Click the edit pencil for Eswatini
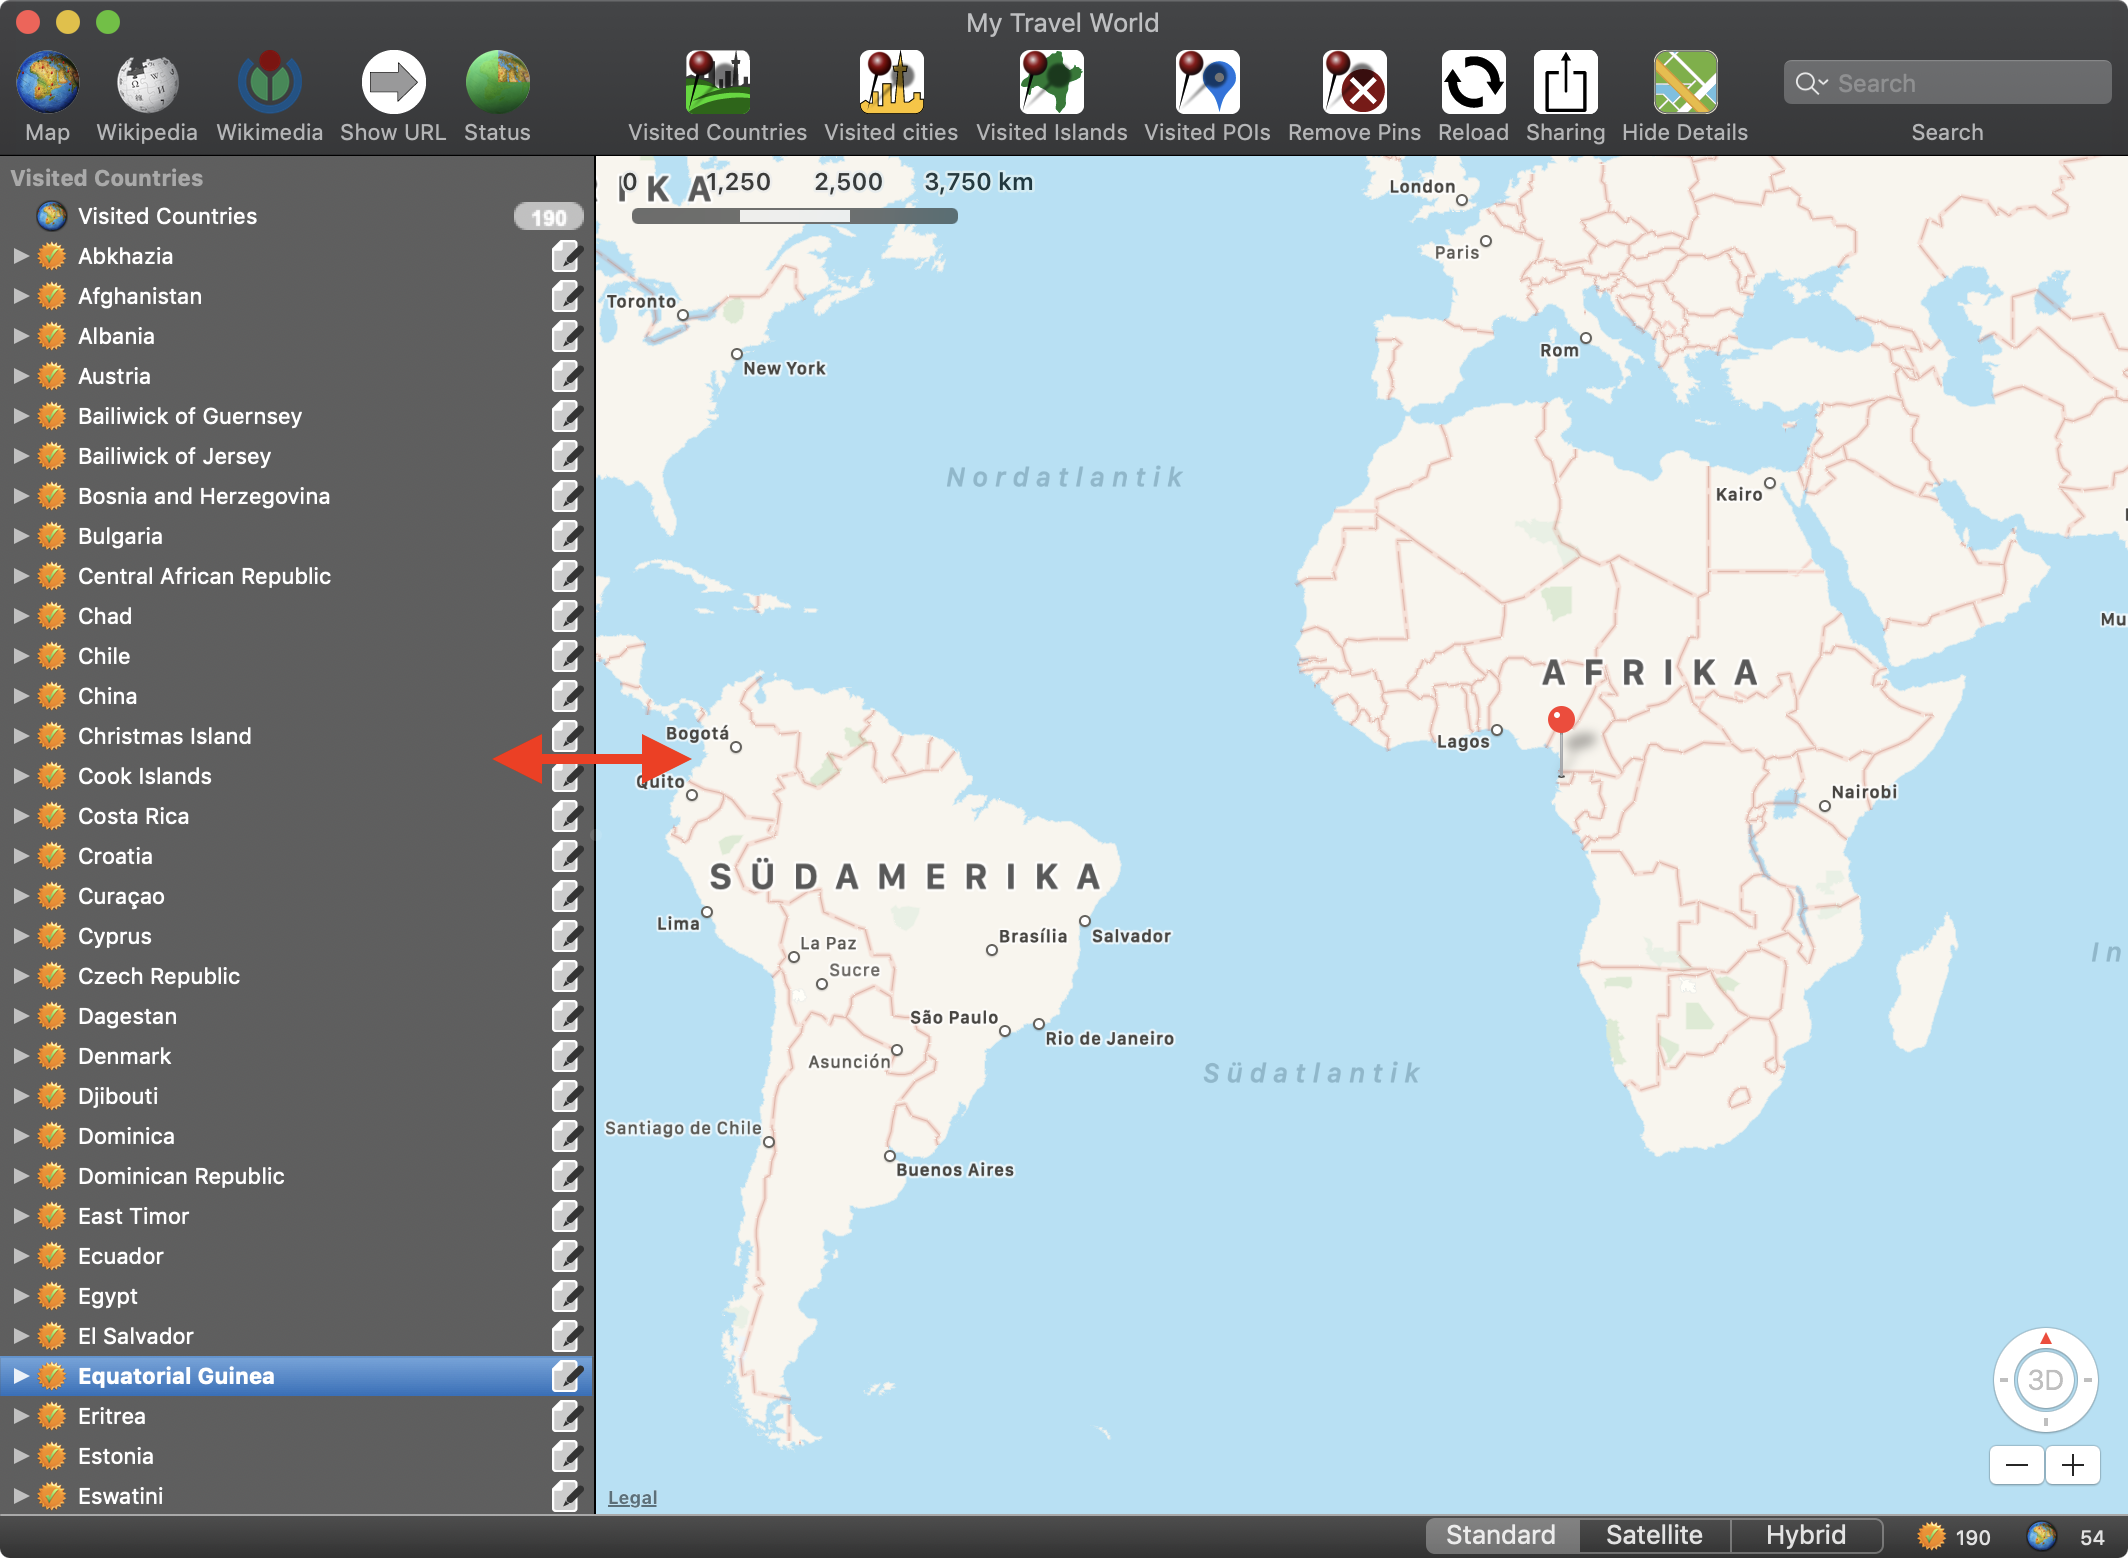2128x1558 pixels. coord(566,1496)
